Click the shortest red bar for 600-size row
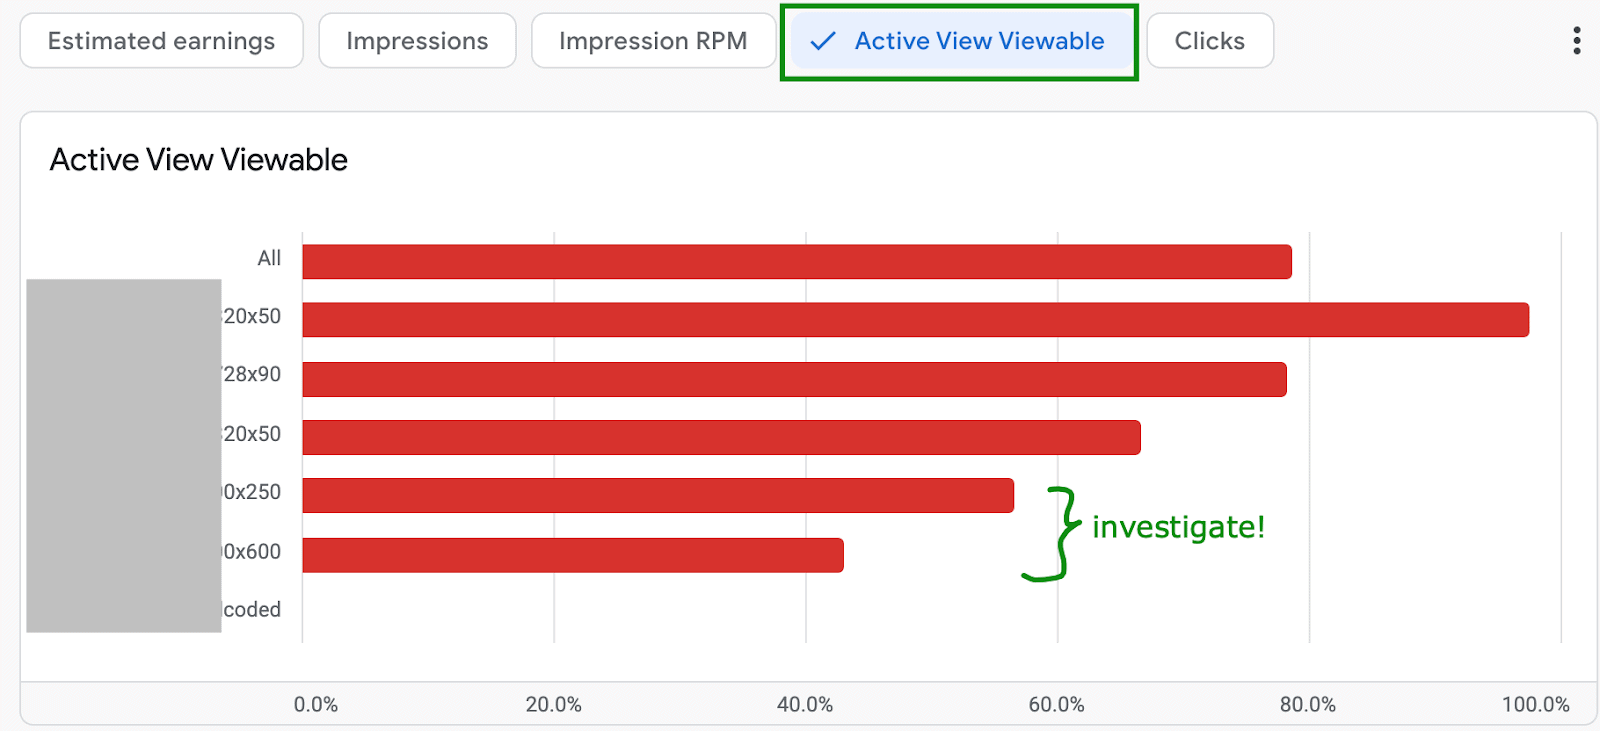 pyautogui.click(x=573, y=556)
